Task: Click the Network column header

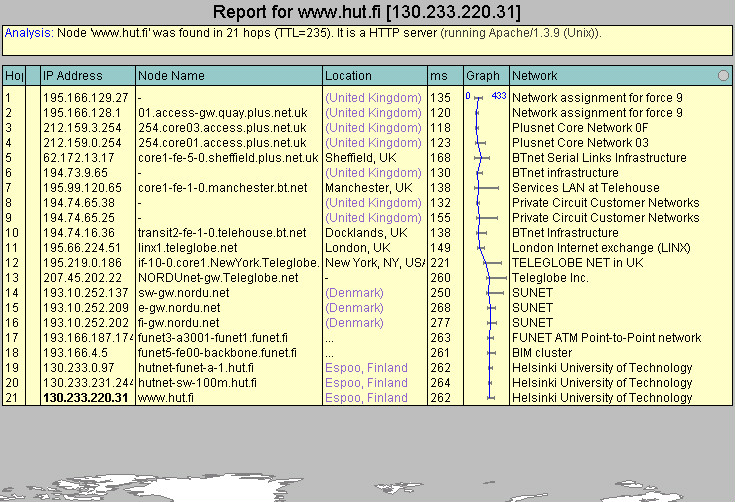Action: click(x=621, y=75)
